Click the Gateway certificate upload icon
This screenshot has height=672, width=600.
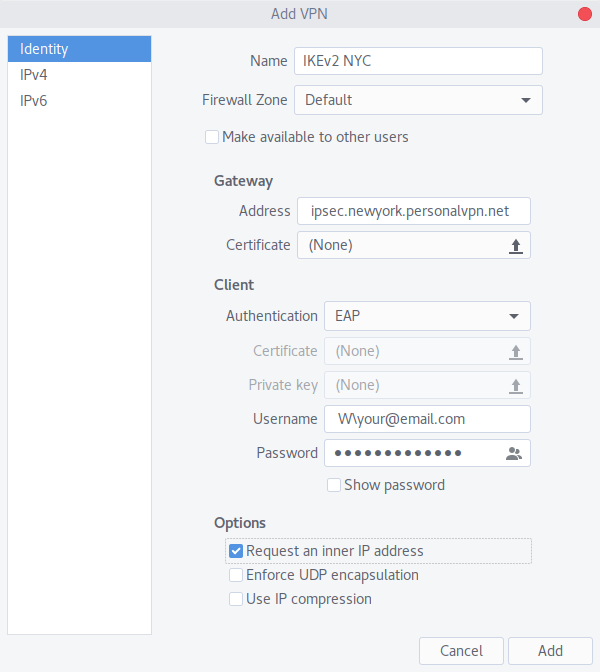pyautogui.click(x=516, y=246)
